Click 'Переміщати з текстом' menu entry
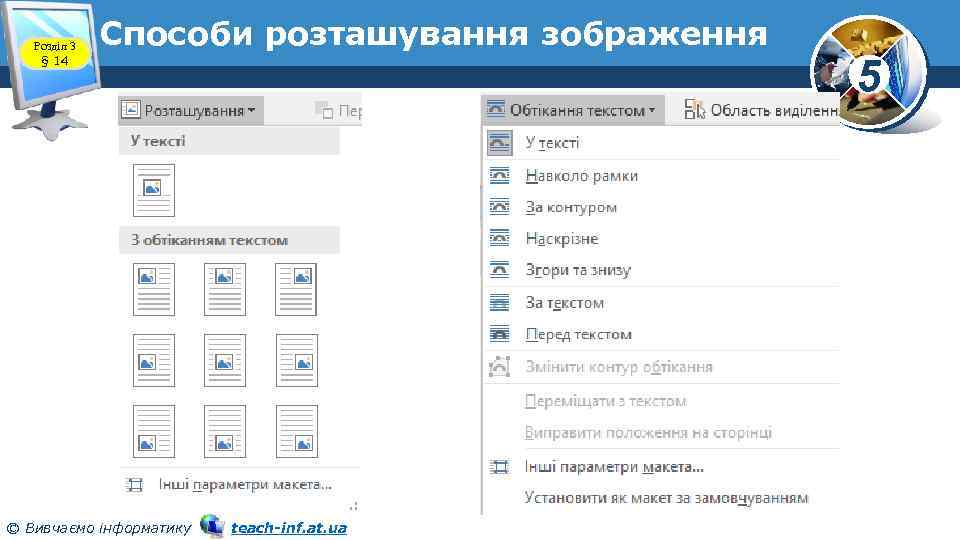Screen dimensions: 960x540 [x=661, y=402]
